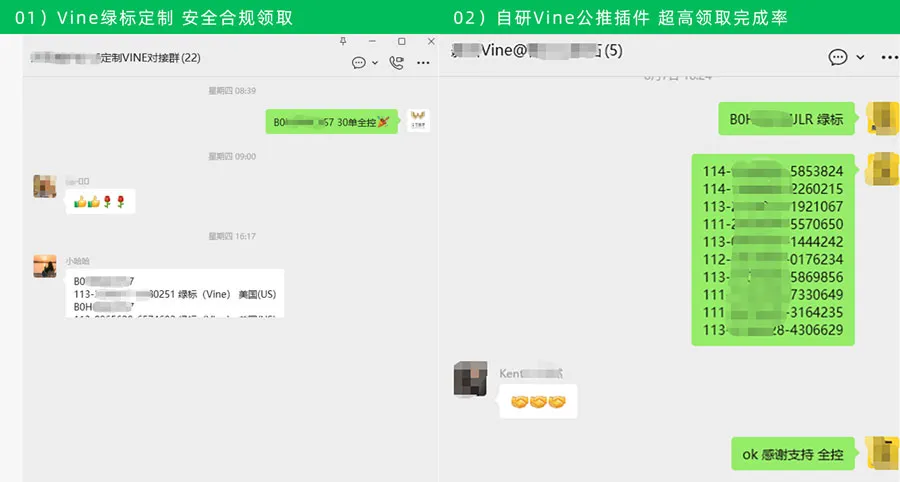This screenshot has height=482, width=900.
Task: Click timestamp 星期四 09:00
Action: (x=232, y=156)
